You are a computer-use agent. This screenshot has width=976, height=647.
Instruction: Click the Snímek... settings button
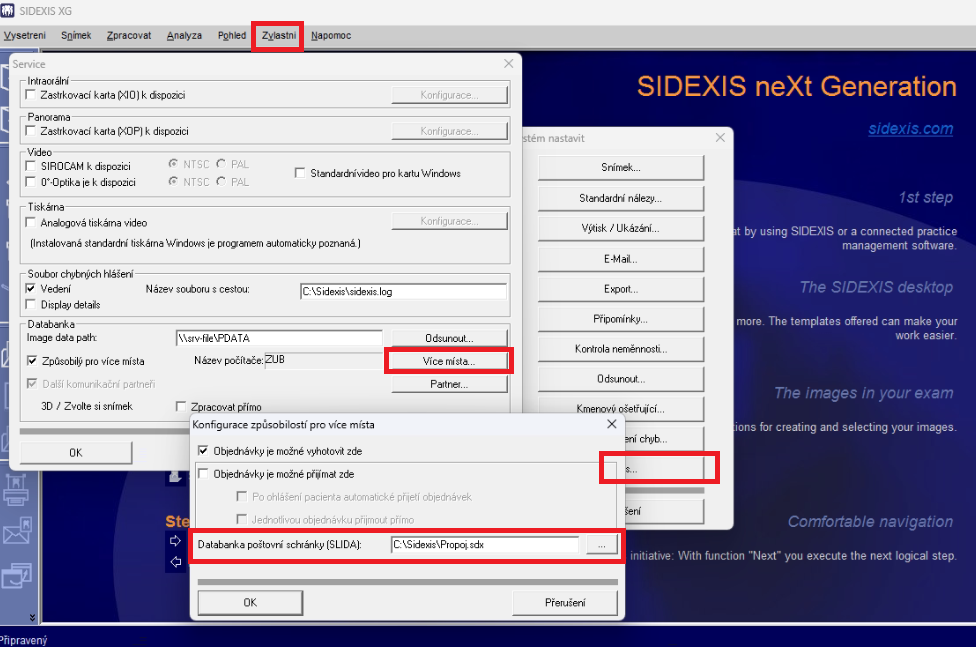pos(621,168)
